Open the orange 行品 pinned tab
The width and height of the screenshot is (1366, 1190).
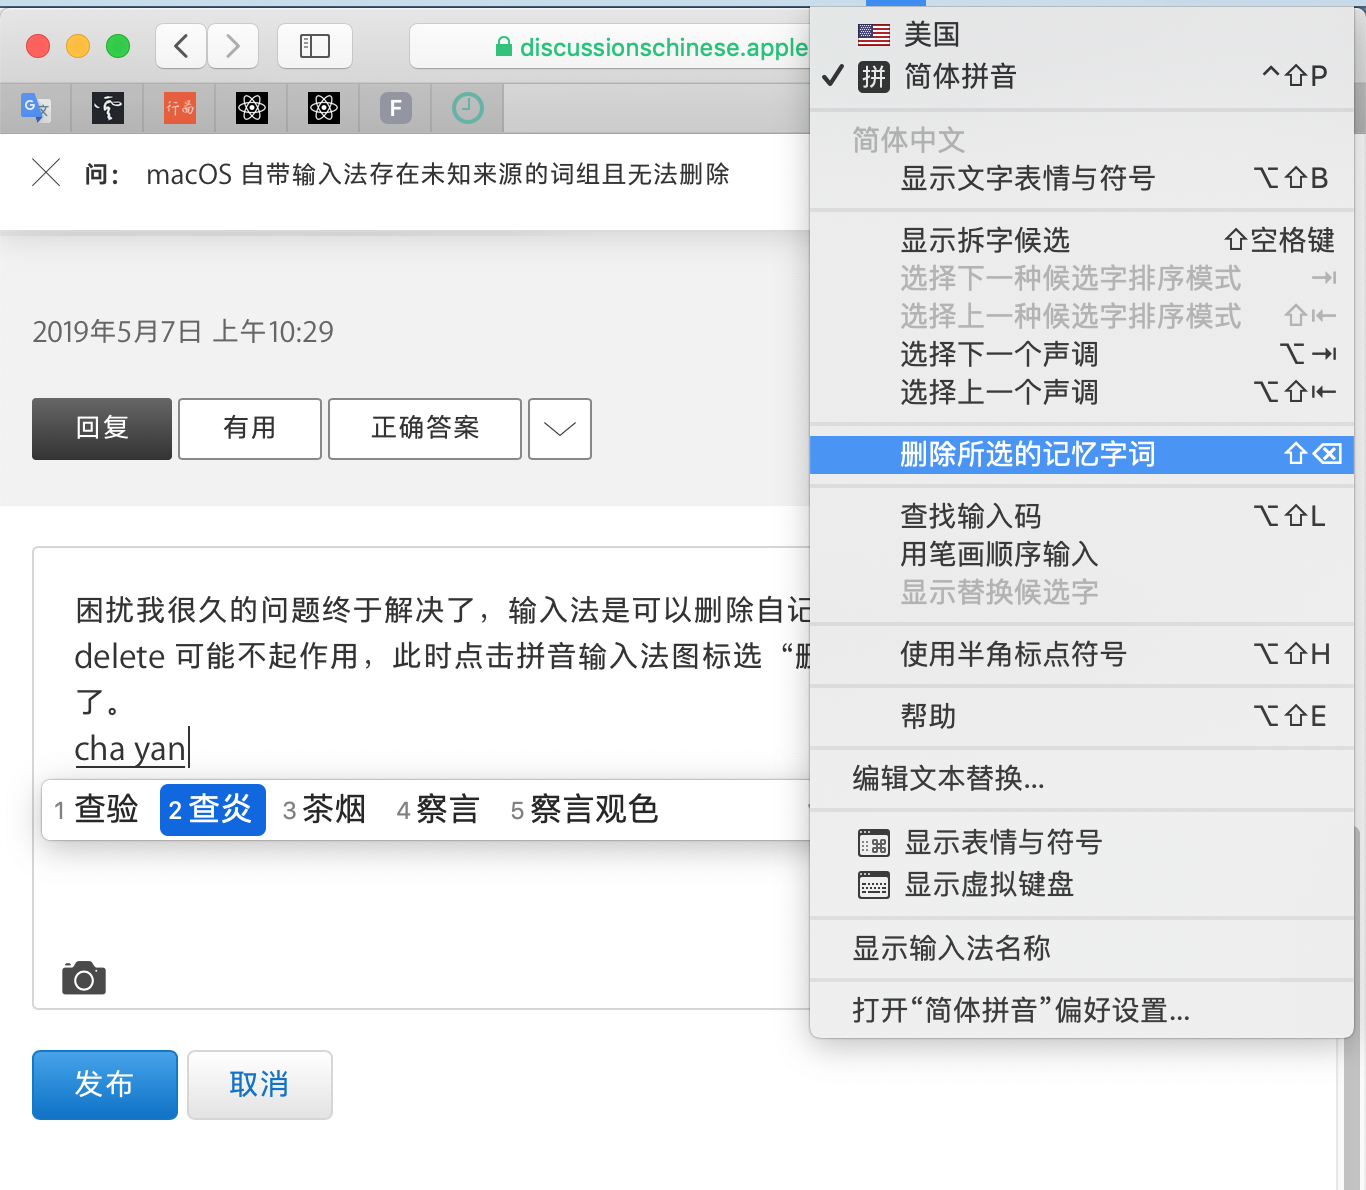pyautogui.click(x=180, y=108)
